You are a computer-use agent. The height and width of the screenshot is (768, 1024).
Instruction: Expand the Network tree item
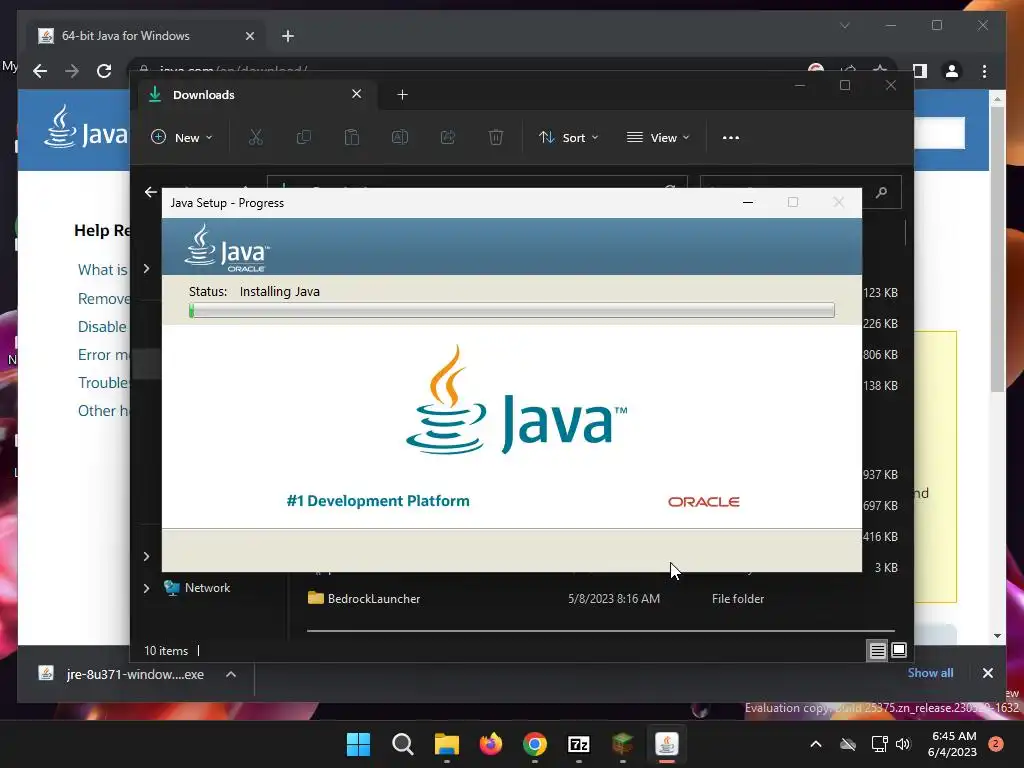click(146, 588)
